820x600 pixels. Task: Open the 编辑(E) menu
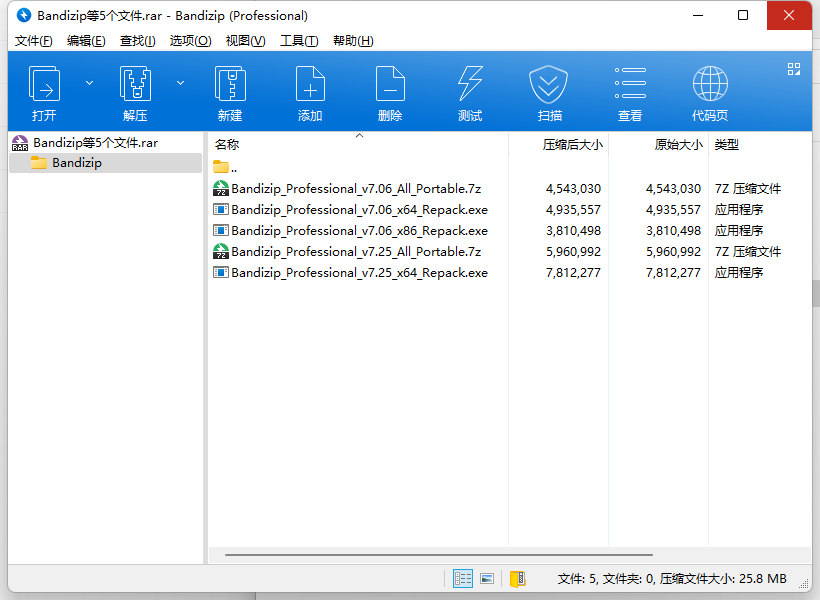tap(86, 41)
